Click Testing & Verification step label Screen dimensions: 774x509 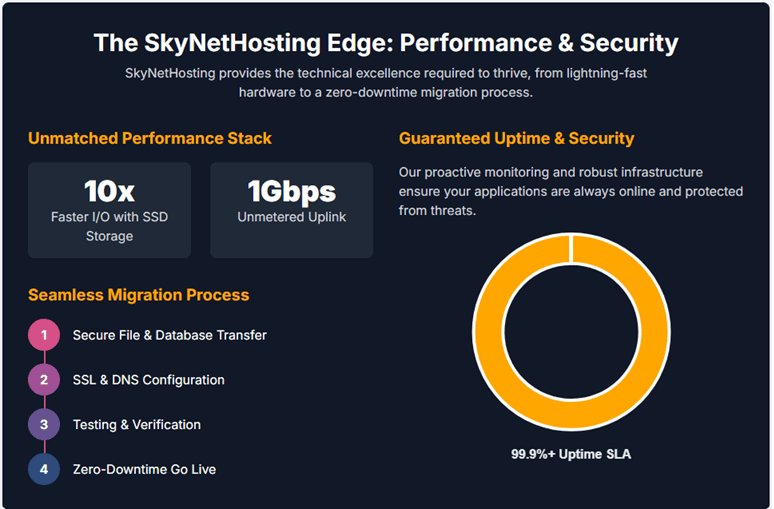[136, 425]
